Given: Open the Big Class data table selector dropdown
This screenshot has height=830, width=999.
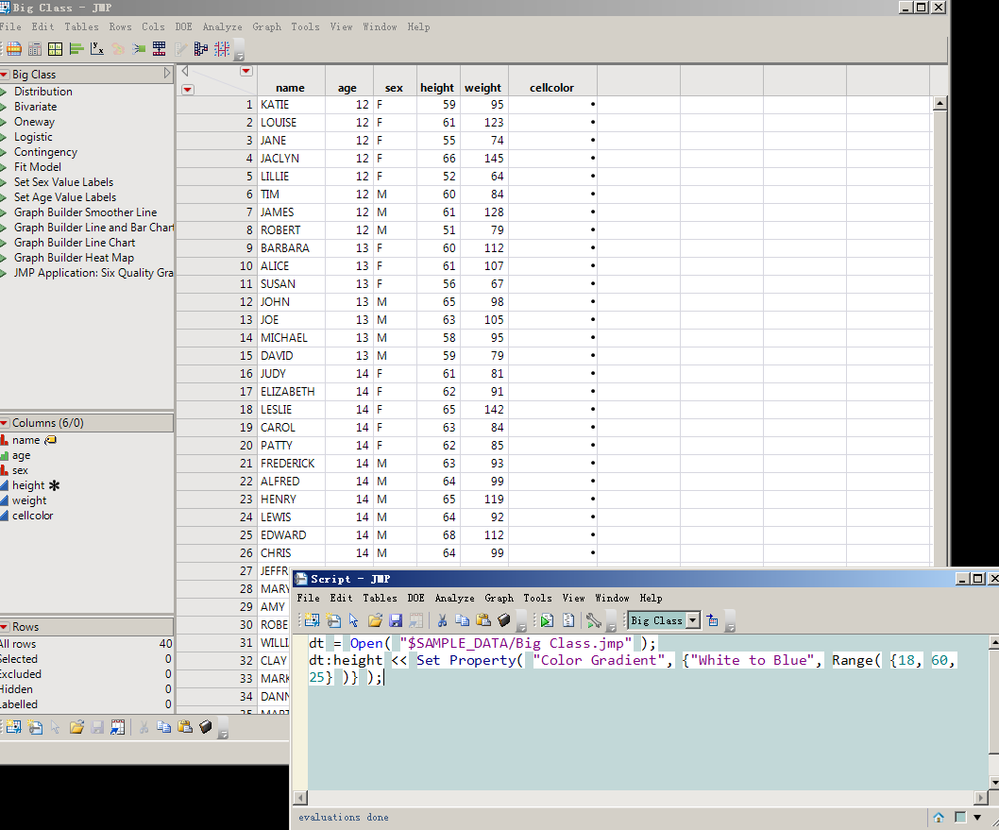Looking at the screenshot, I should [693, 621].
